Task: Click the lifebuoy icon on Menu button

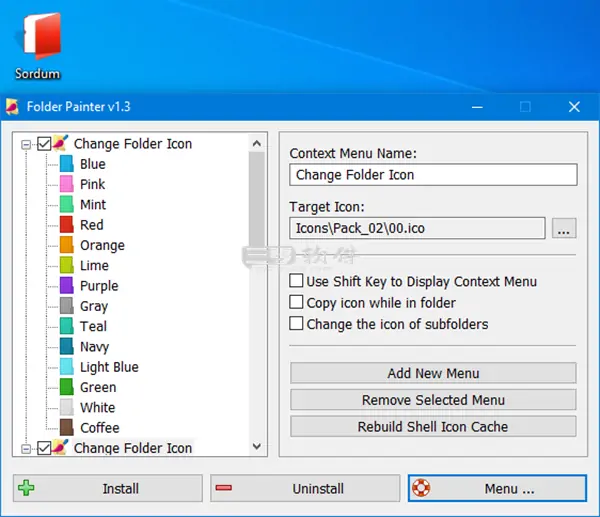Action: point(421,488)
